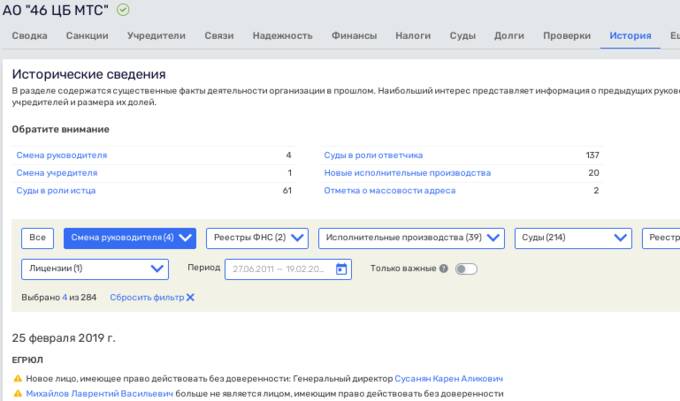Image resolution: width=680 pixels, height=401 pixels.
Task: Open the cut-off Реестр filter dropdown
Action: (661, 238)
